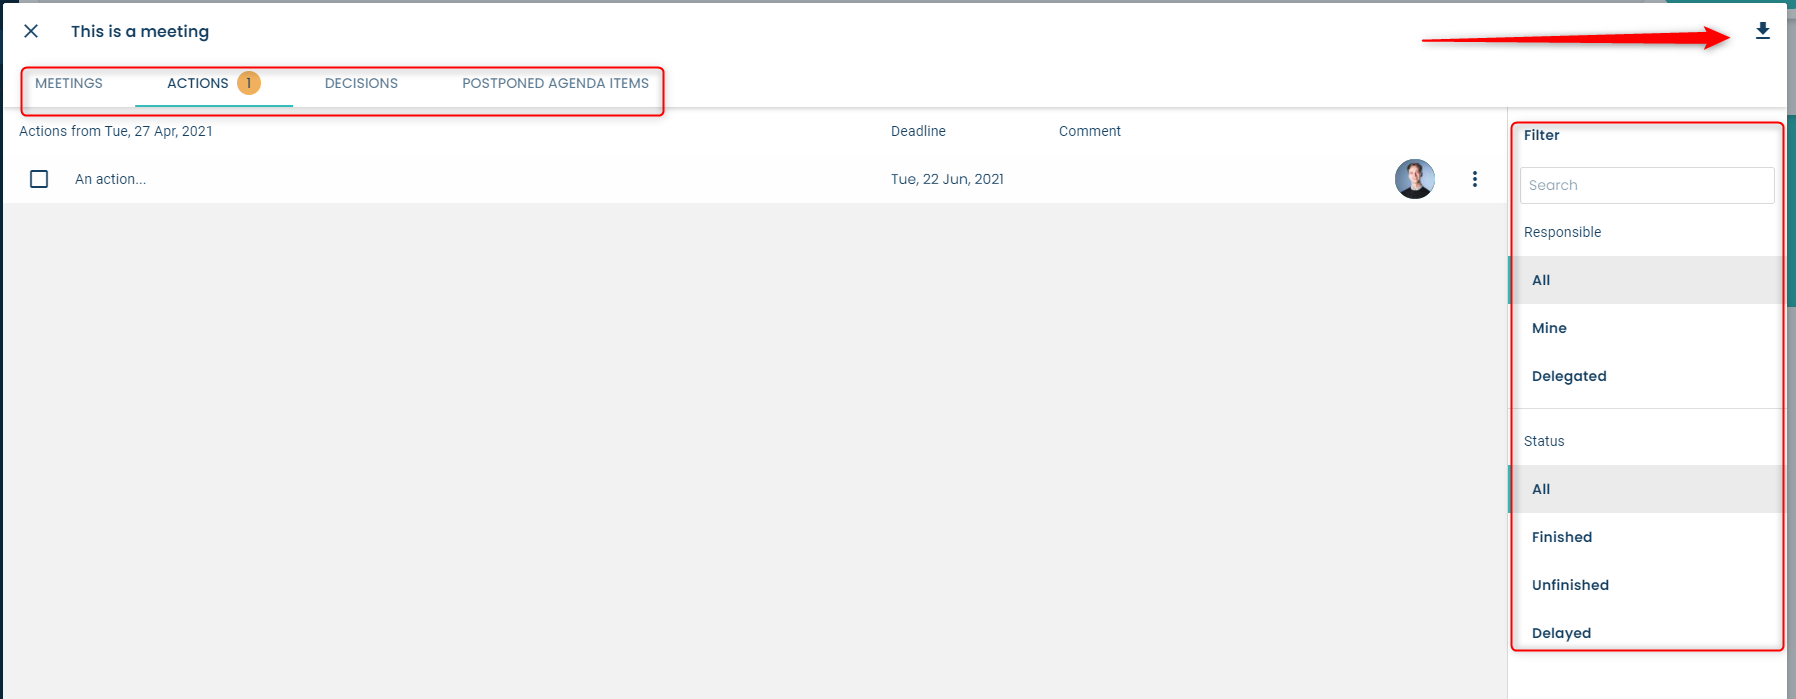This screenshot has height=699, width=1796.
Task: Open the Decisions tab
Action: 361,83
